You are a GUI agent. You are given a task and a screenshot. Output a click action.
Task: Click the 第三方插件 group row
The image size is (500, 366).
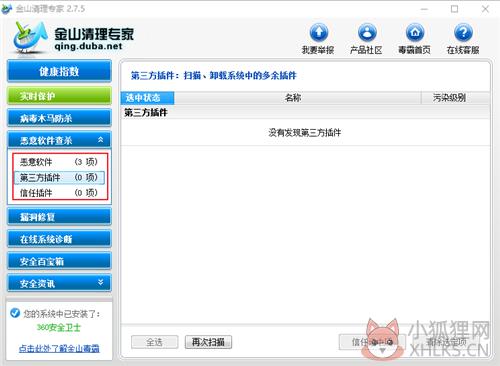click(x=305, y=112)
